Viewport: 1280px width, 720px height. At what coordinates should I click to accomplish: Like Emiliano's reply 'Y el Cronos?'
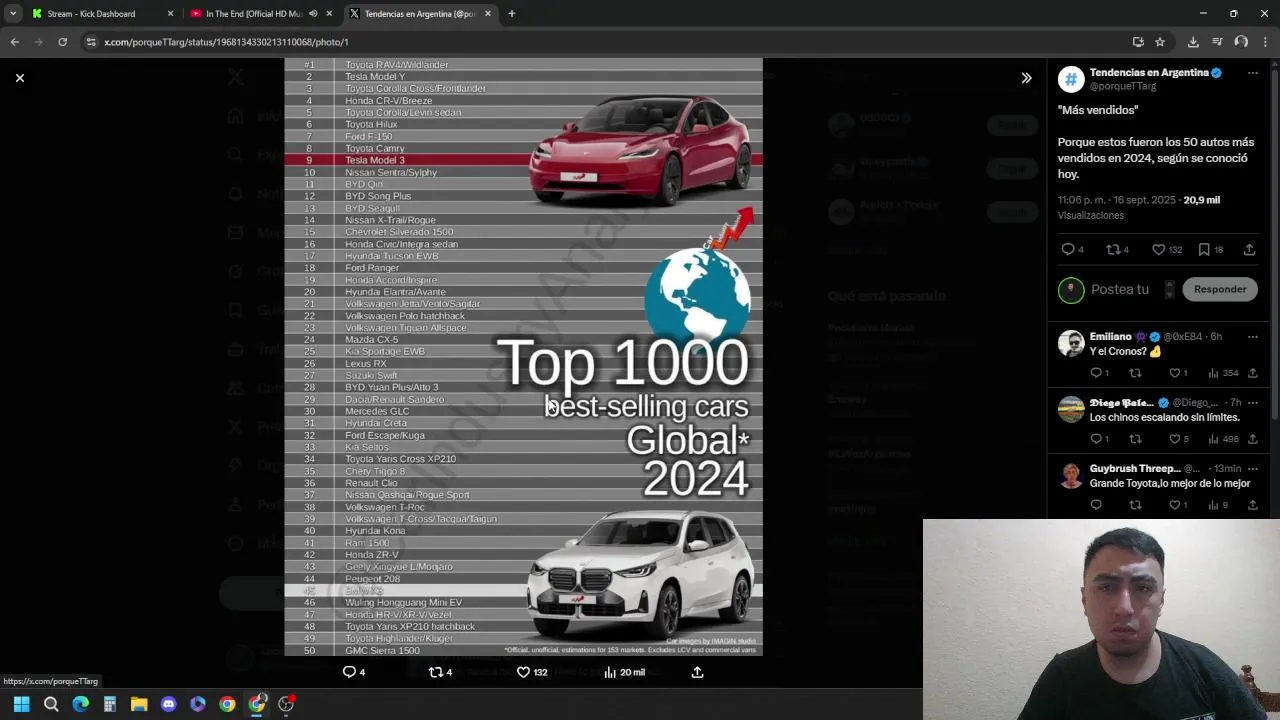pos(1174,373)
